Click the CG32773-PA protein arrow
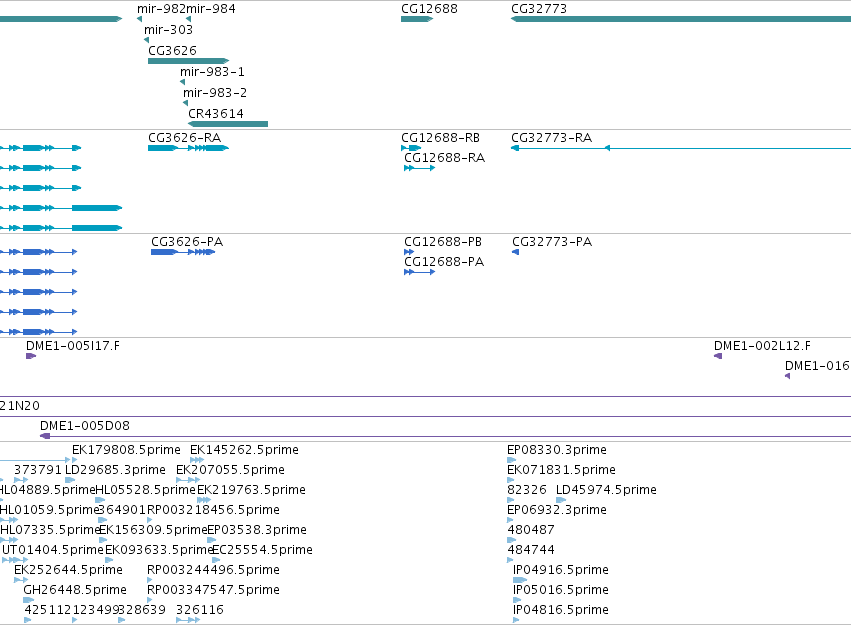 (x=516, y=252)
